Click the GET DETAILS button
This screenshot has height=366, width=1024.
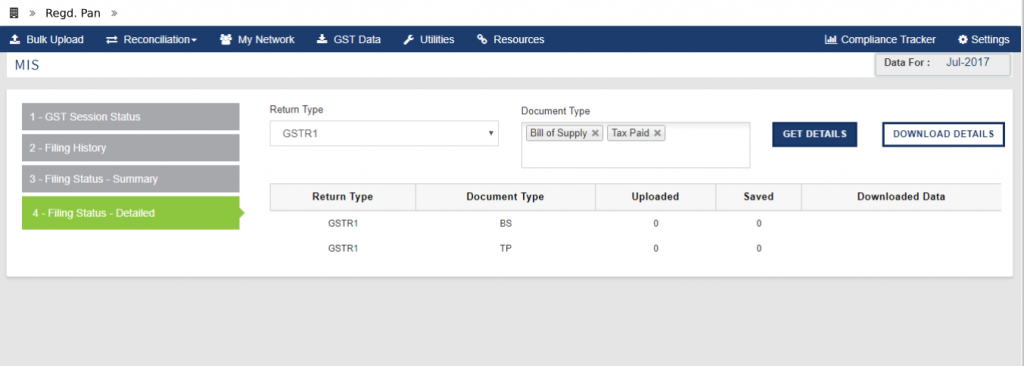click(x=814, y=134)
